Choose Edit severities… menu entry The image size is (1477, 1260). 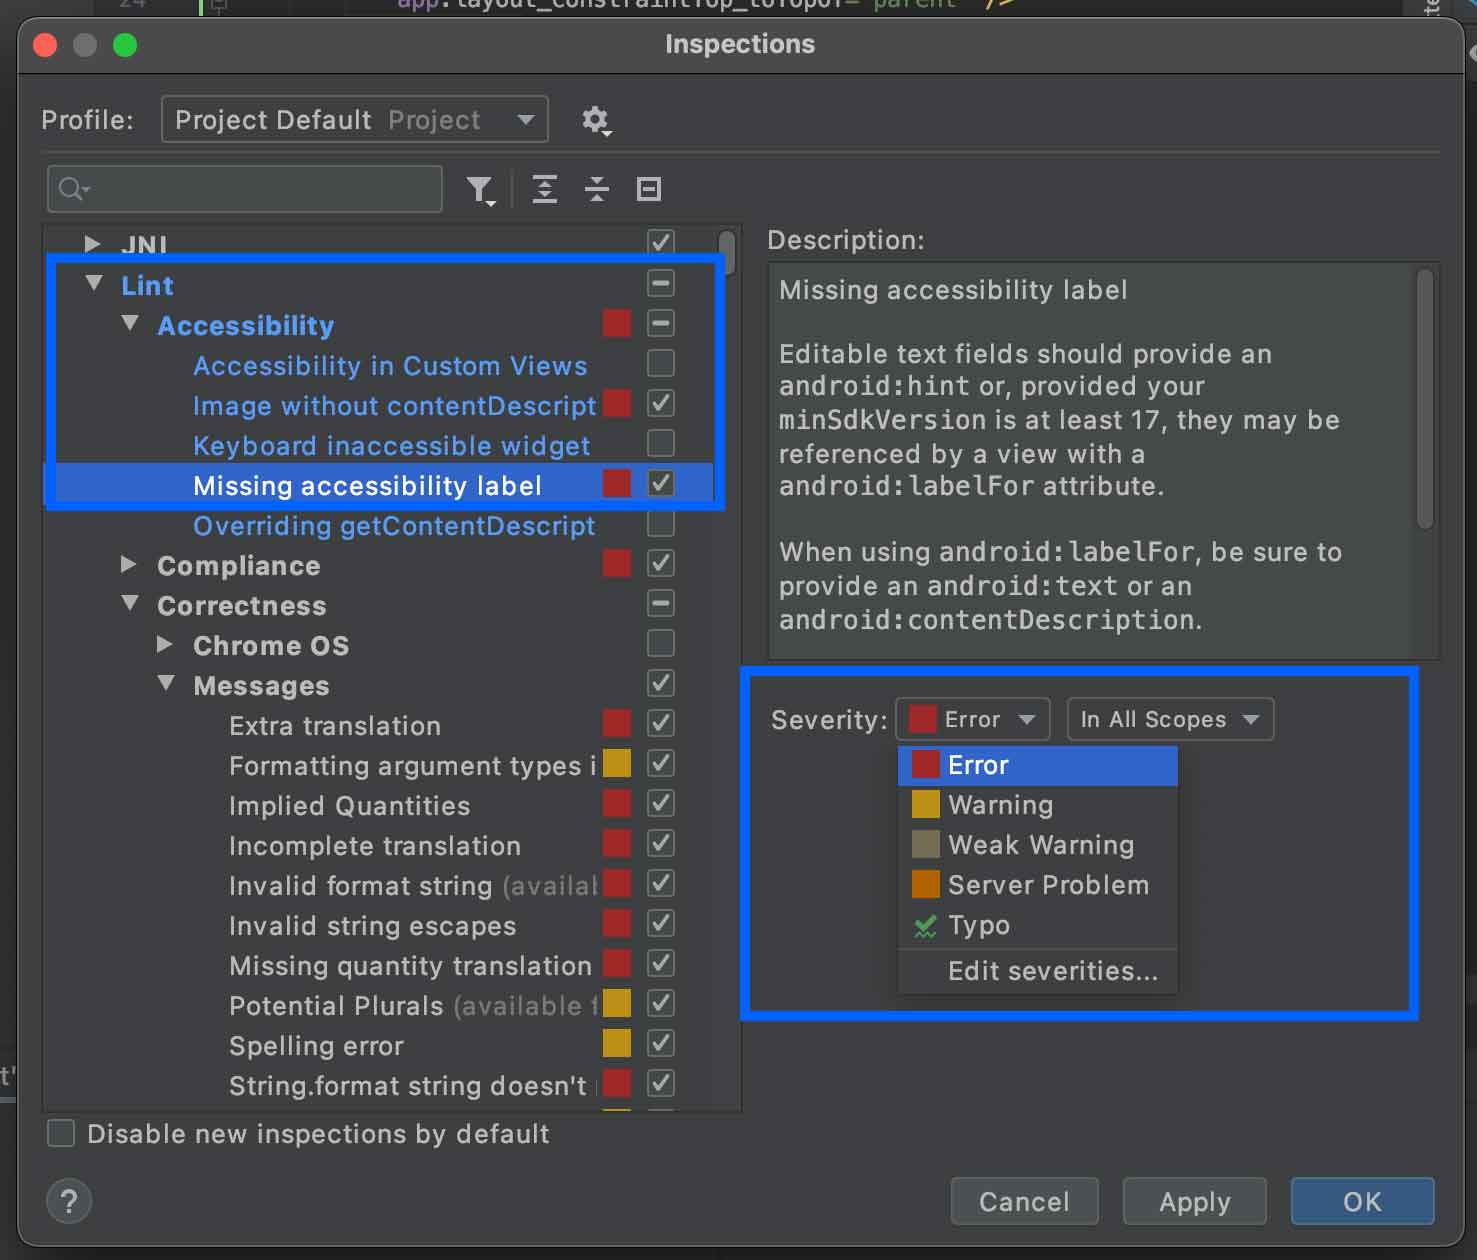[x=1052, y=971]
